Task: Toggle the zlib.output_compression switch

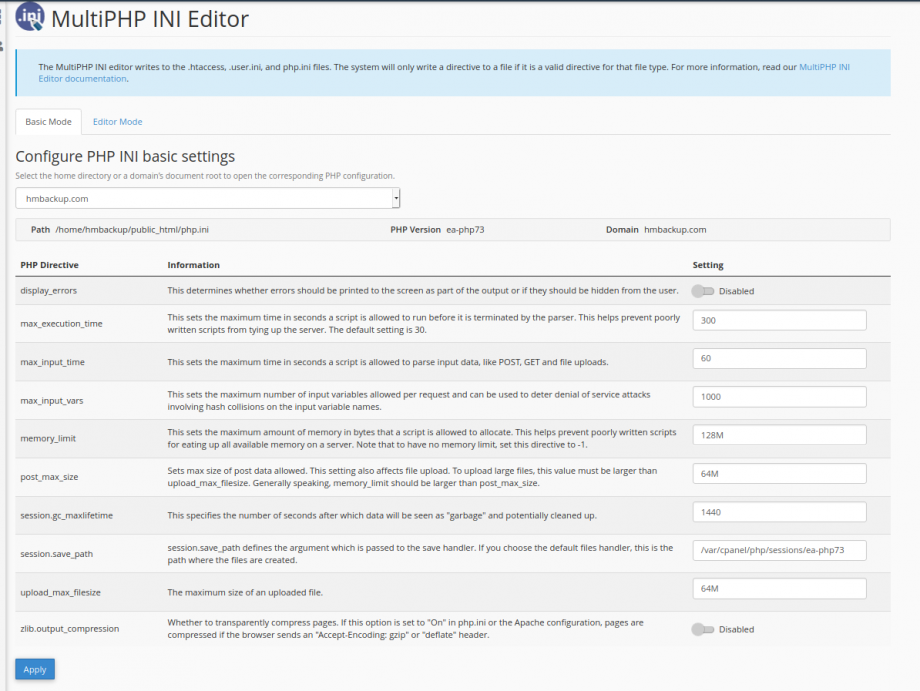Action: coord(702,629)
